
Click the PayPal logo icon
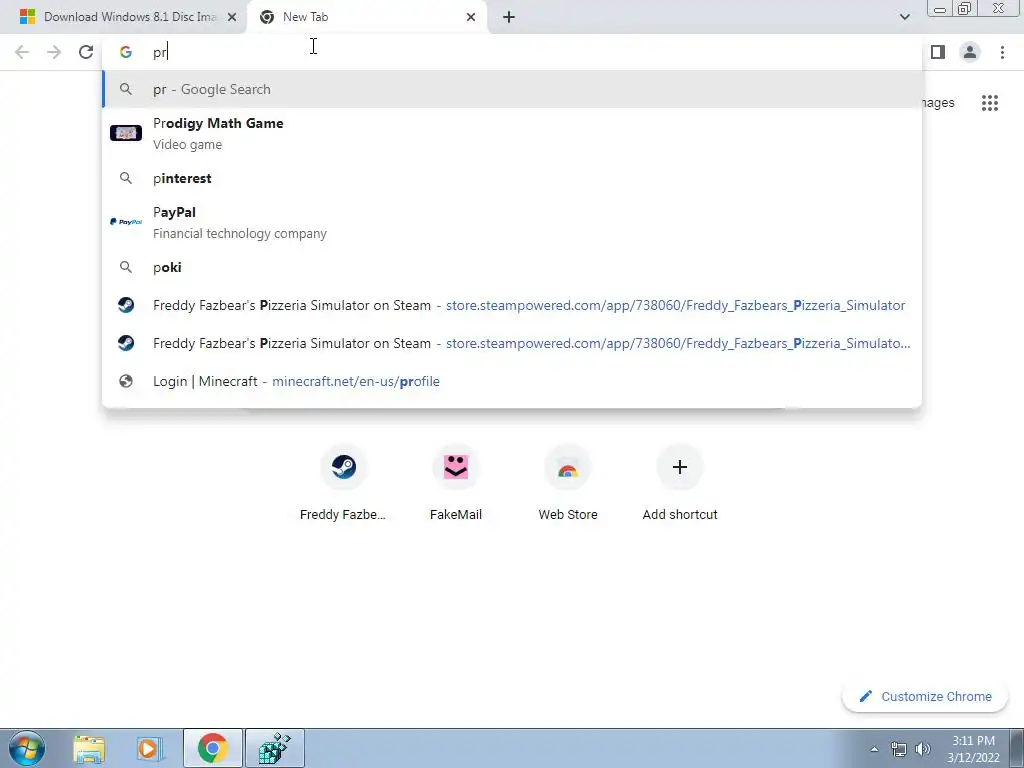click(x=125, y=222)
